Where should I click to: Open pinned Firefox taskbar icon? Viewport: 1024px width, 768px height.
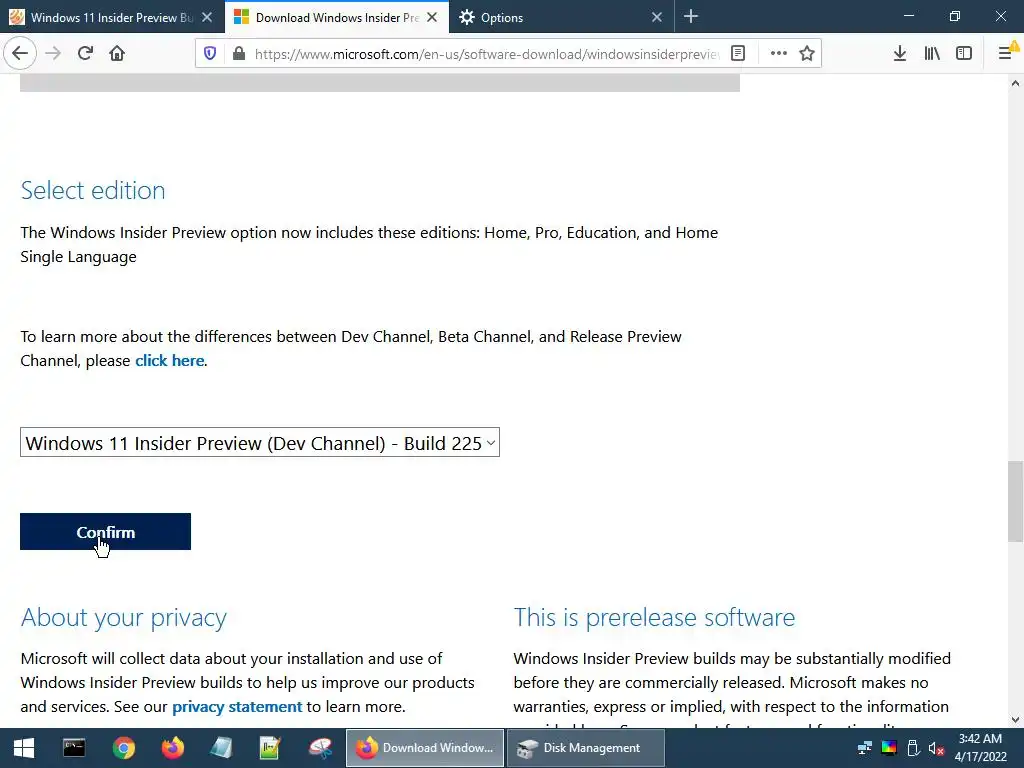[x=173, y=748]
